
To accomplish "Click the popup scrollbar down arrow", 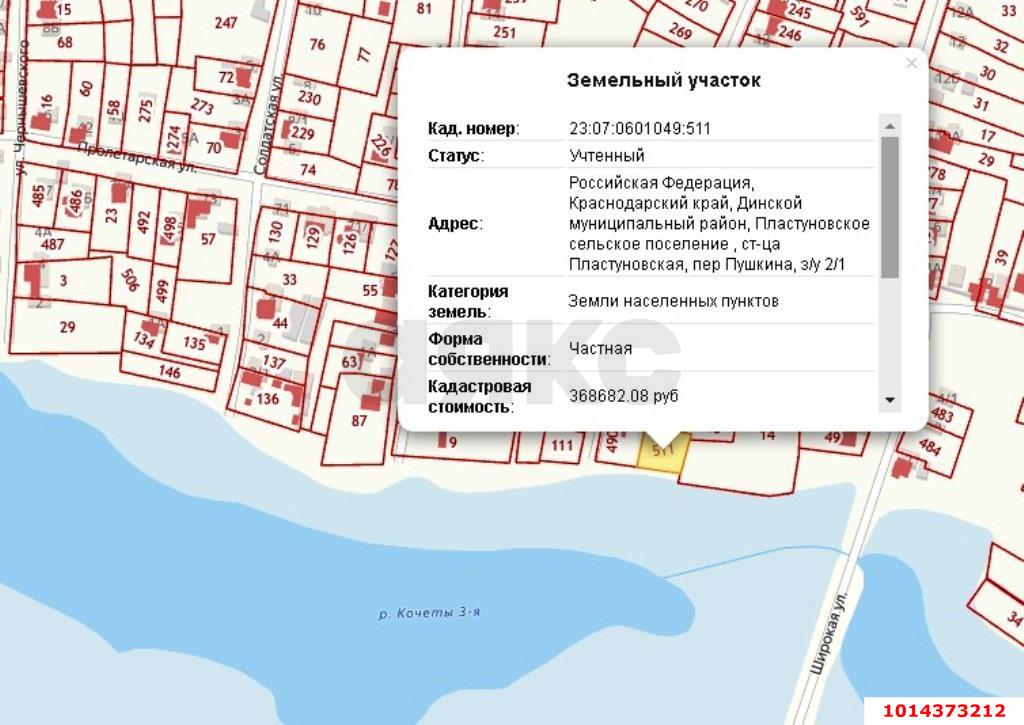I will point(889,400).
